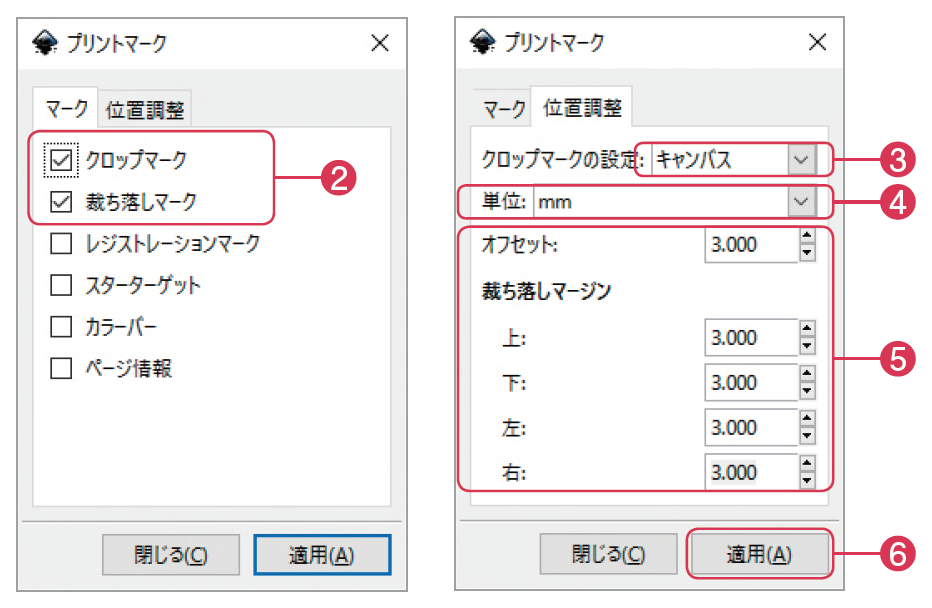932x608 pixels.
Task: Enable the レジストレーションマーク checkbox
Action: (x=62, y=243)
